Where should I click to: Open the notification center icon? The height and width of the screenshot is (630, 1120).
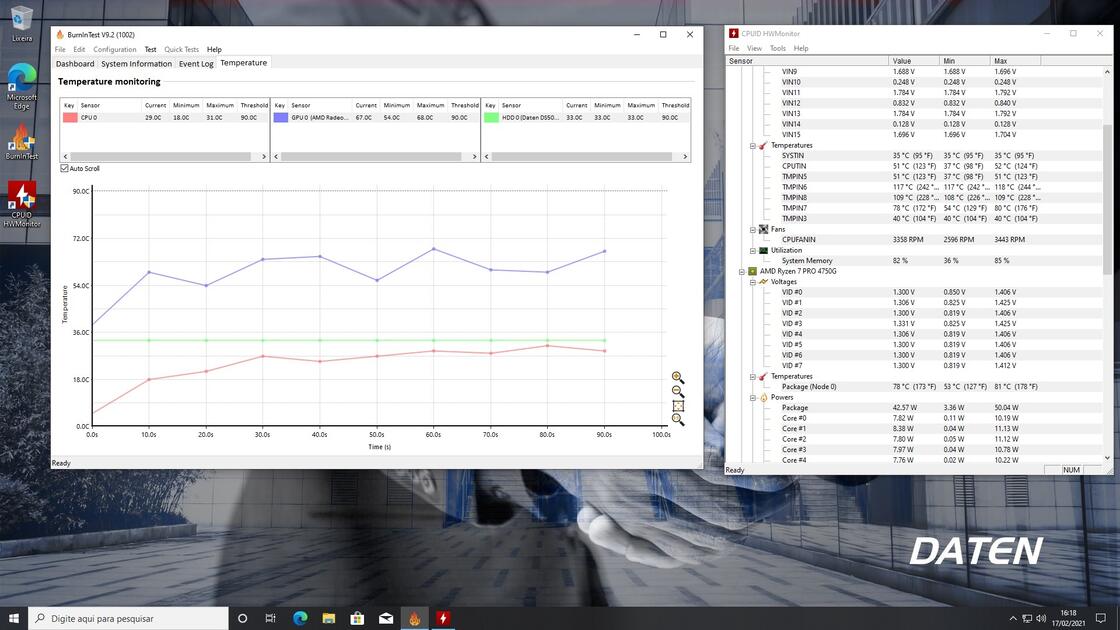tap(1101, 619)
